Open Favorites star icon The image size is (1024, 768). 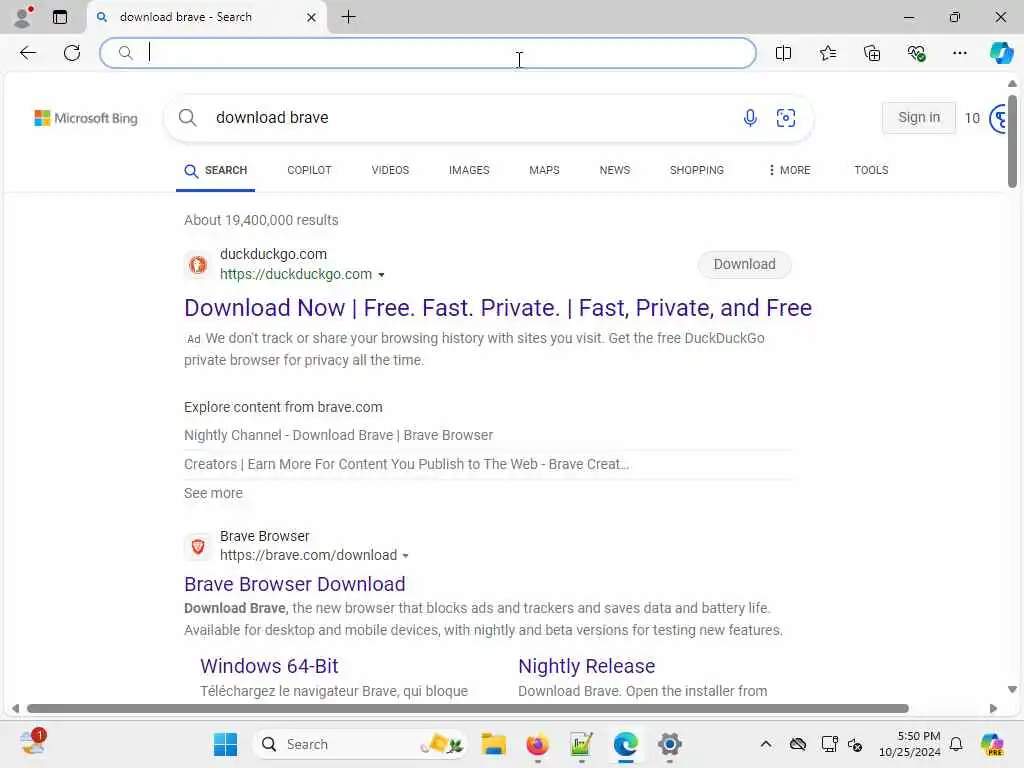[827, 53]
